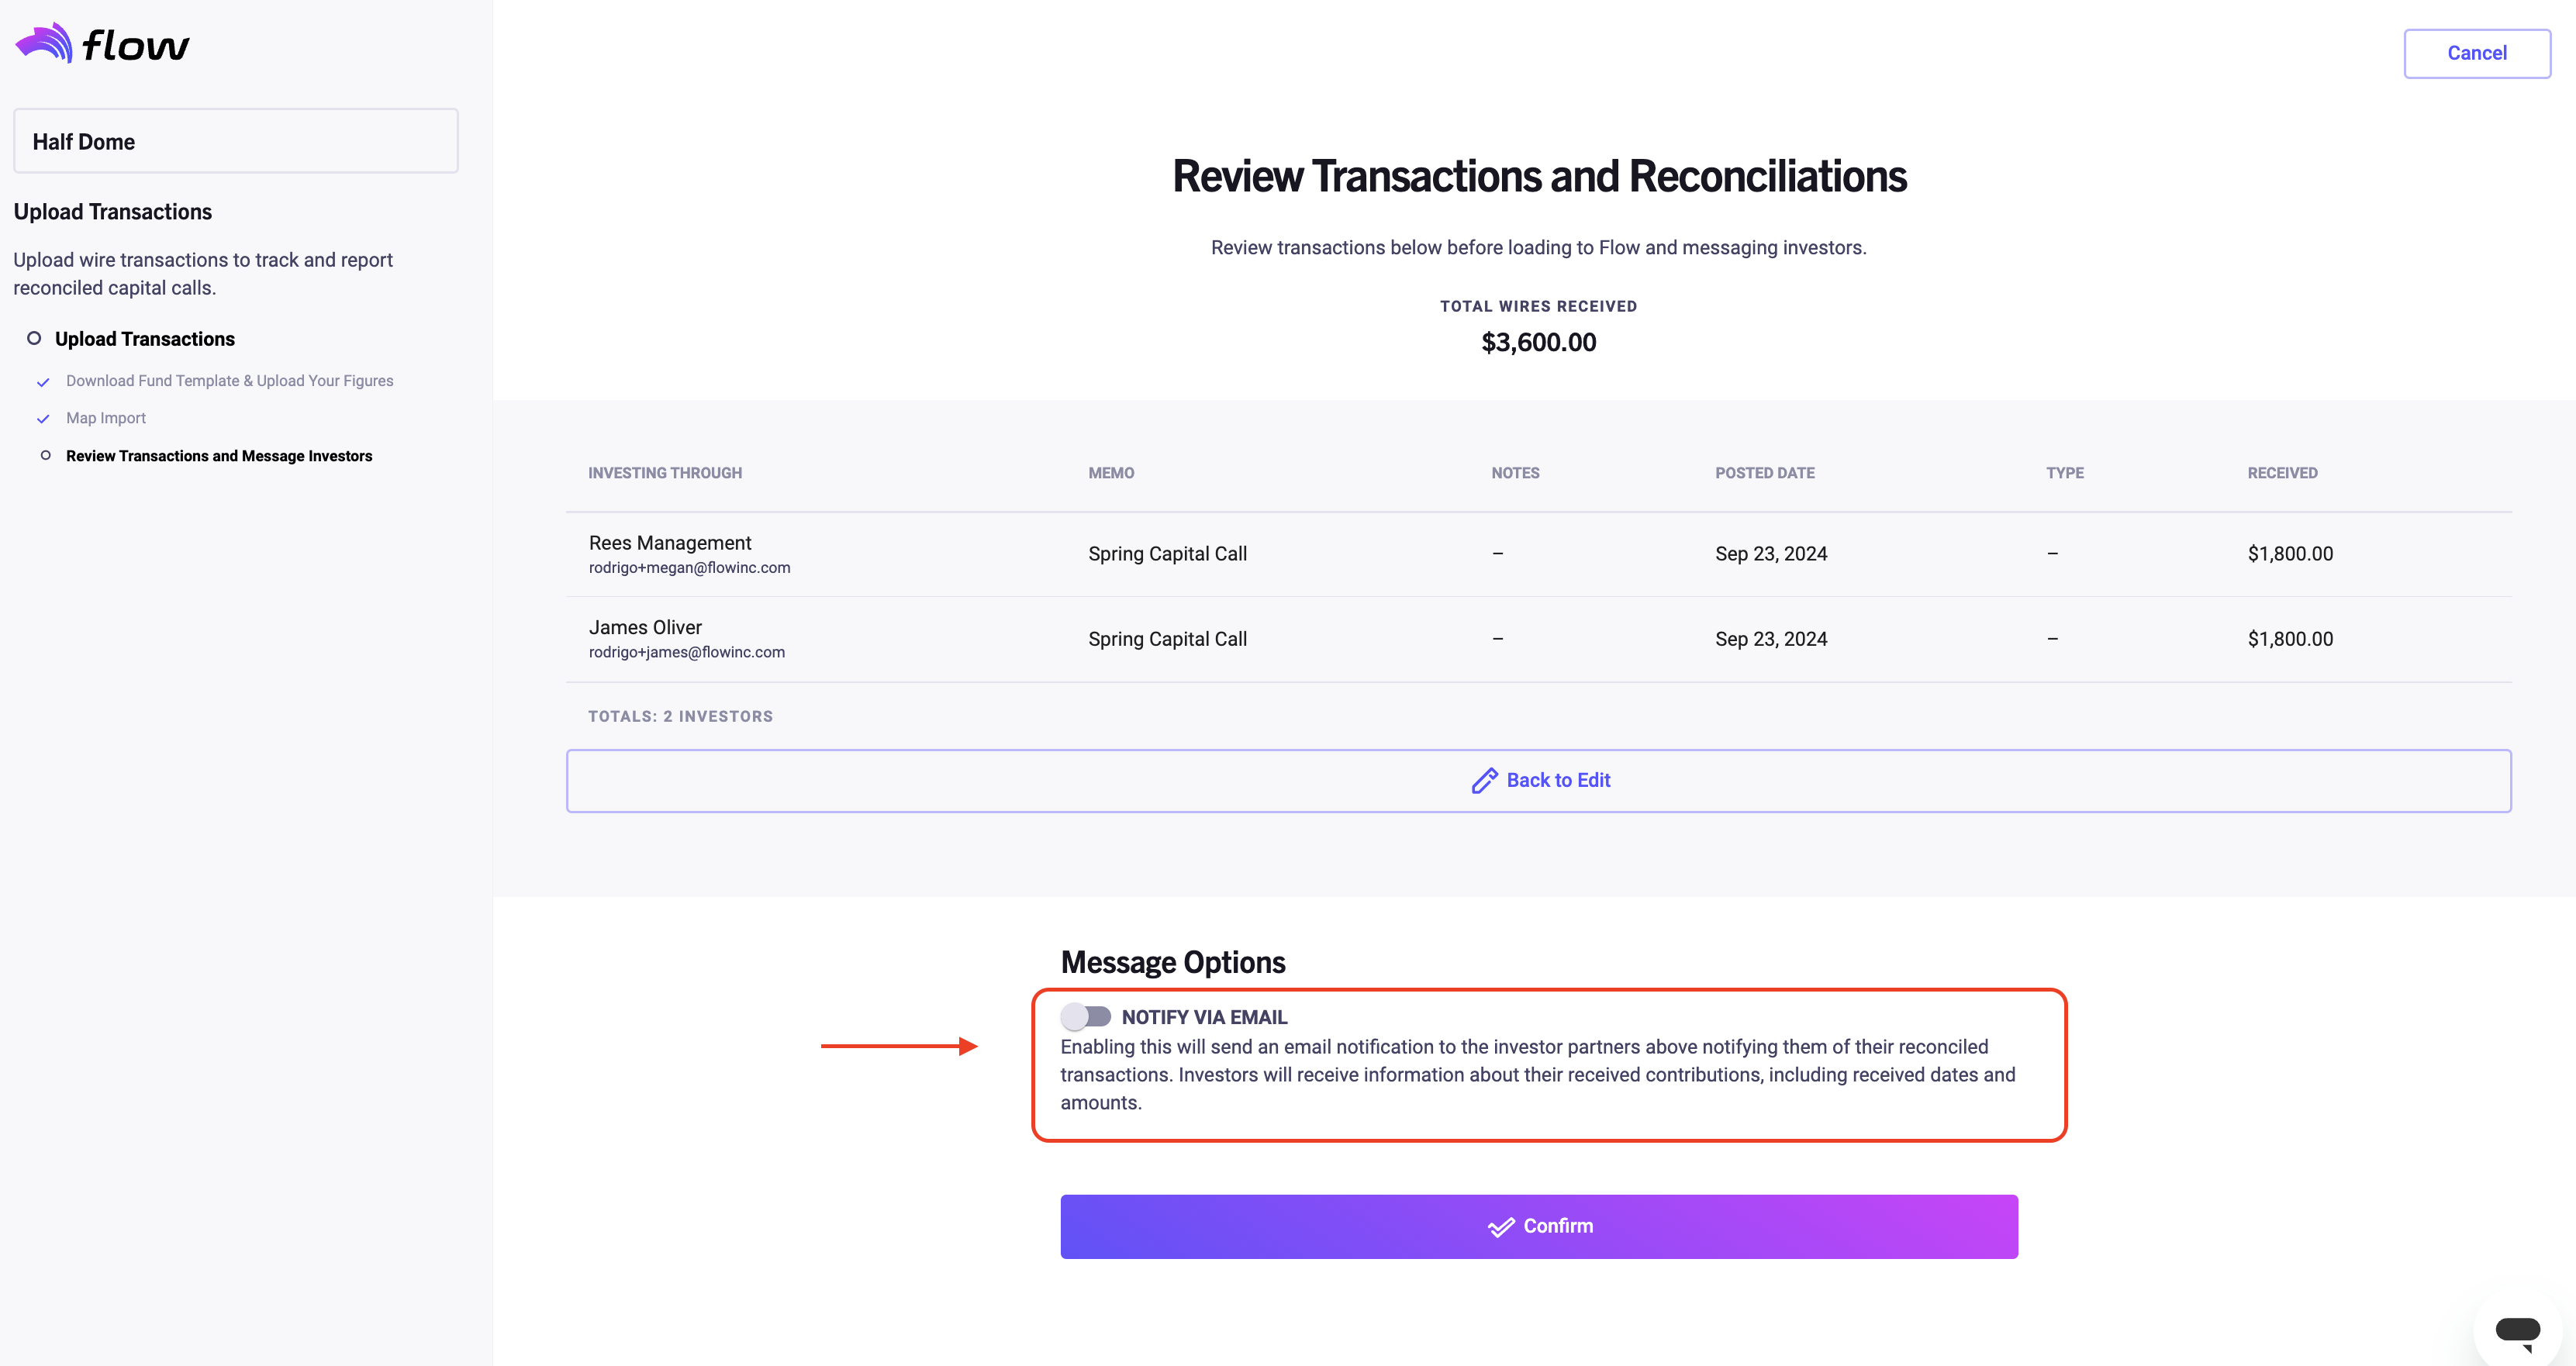This screenshot has height=1366, width=2576.
Task: Click $1,800.00 received for James Oliver
Action: point(2290,639)
